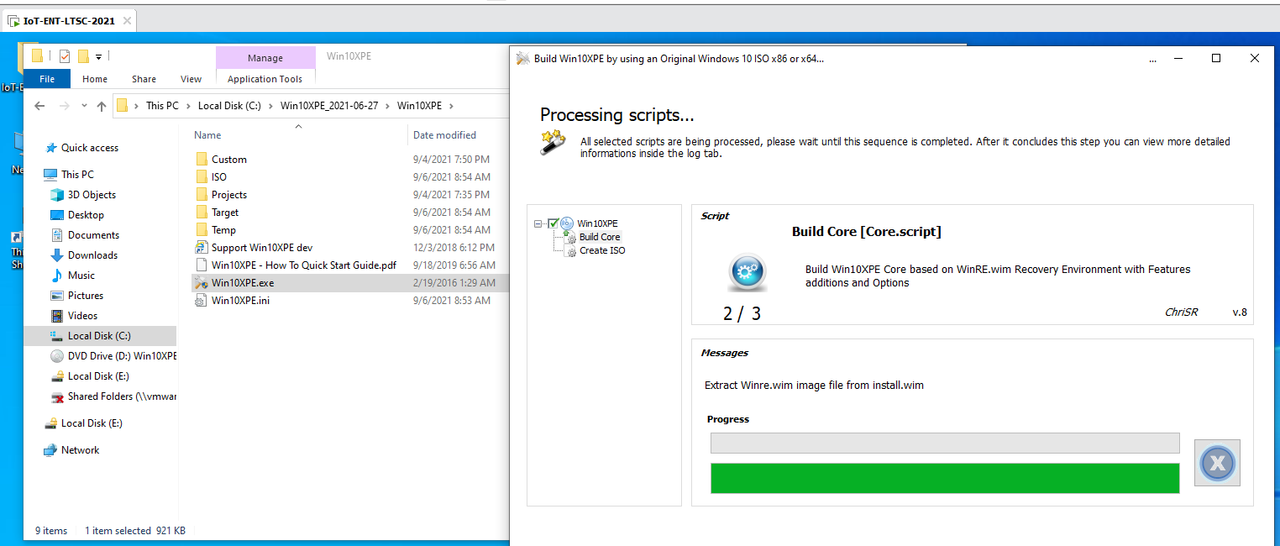This screenshot has width=1280, height=546.
Task: Select the Temp folder
Action: point(224,230)
